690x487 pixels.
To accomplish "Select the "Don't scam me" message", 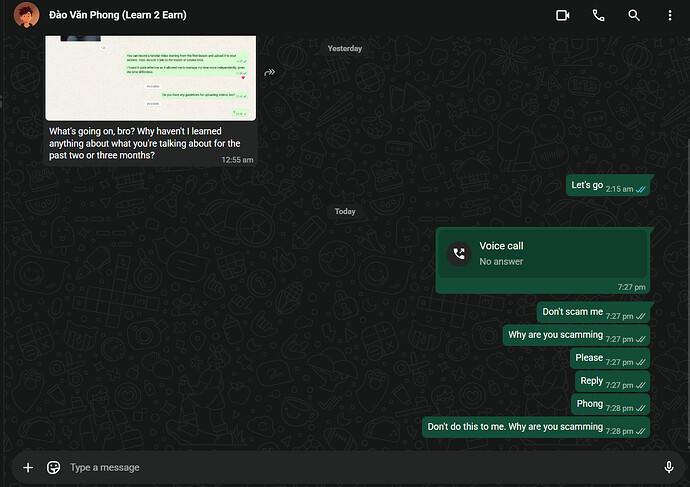I will (x=593, y=312).
